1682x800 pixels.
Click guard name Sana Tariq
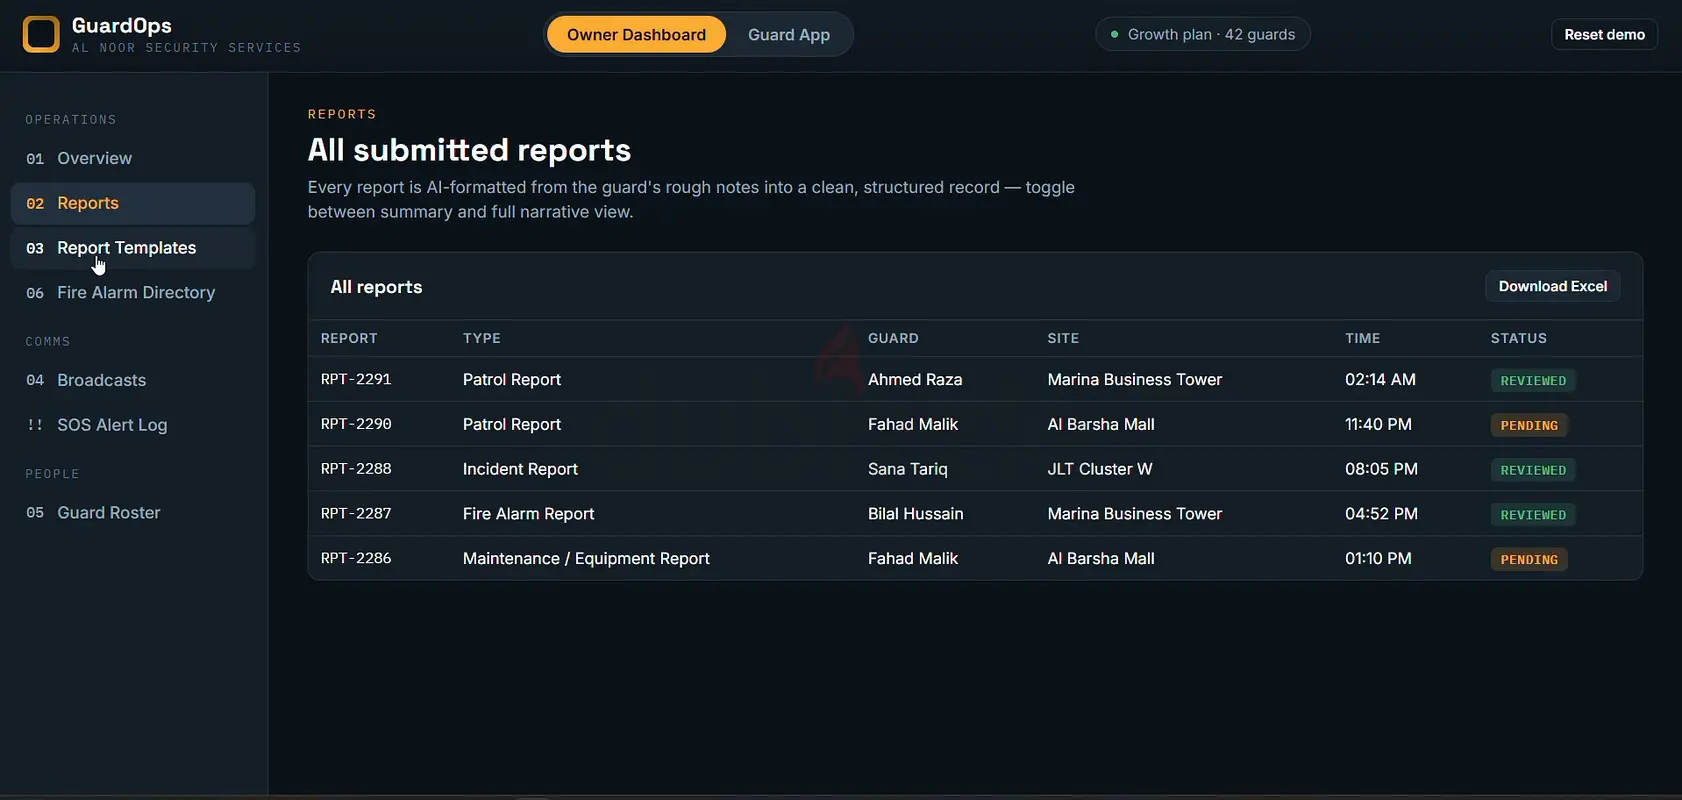(908, 469)
